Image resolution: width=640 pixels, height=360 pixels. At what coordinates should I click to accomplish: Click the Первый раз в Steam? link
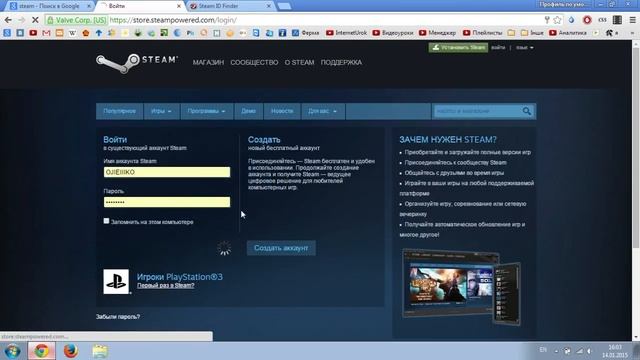[165, 286]
